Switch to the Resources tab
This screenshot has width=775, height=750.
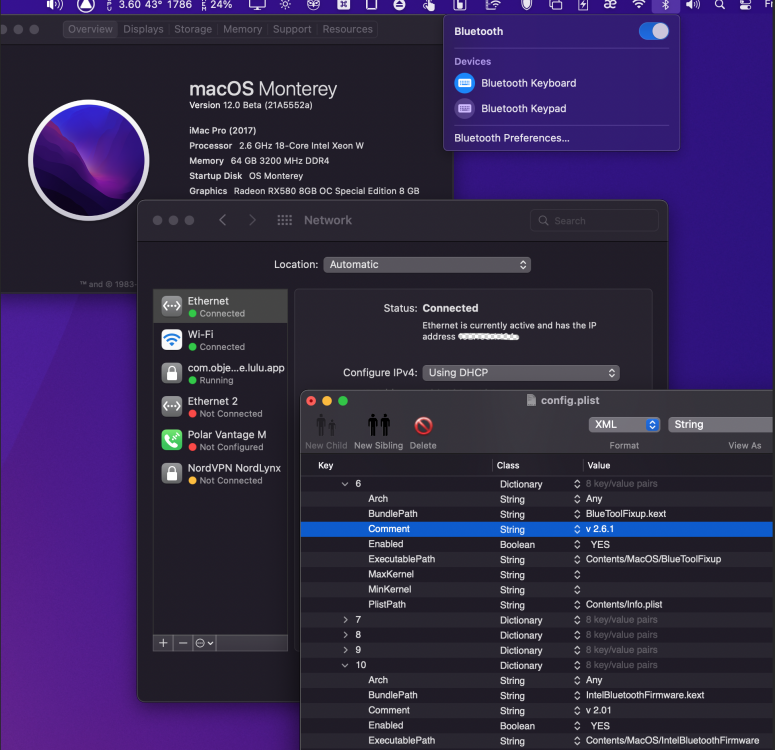coord(347,29)
